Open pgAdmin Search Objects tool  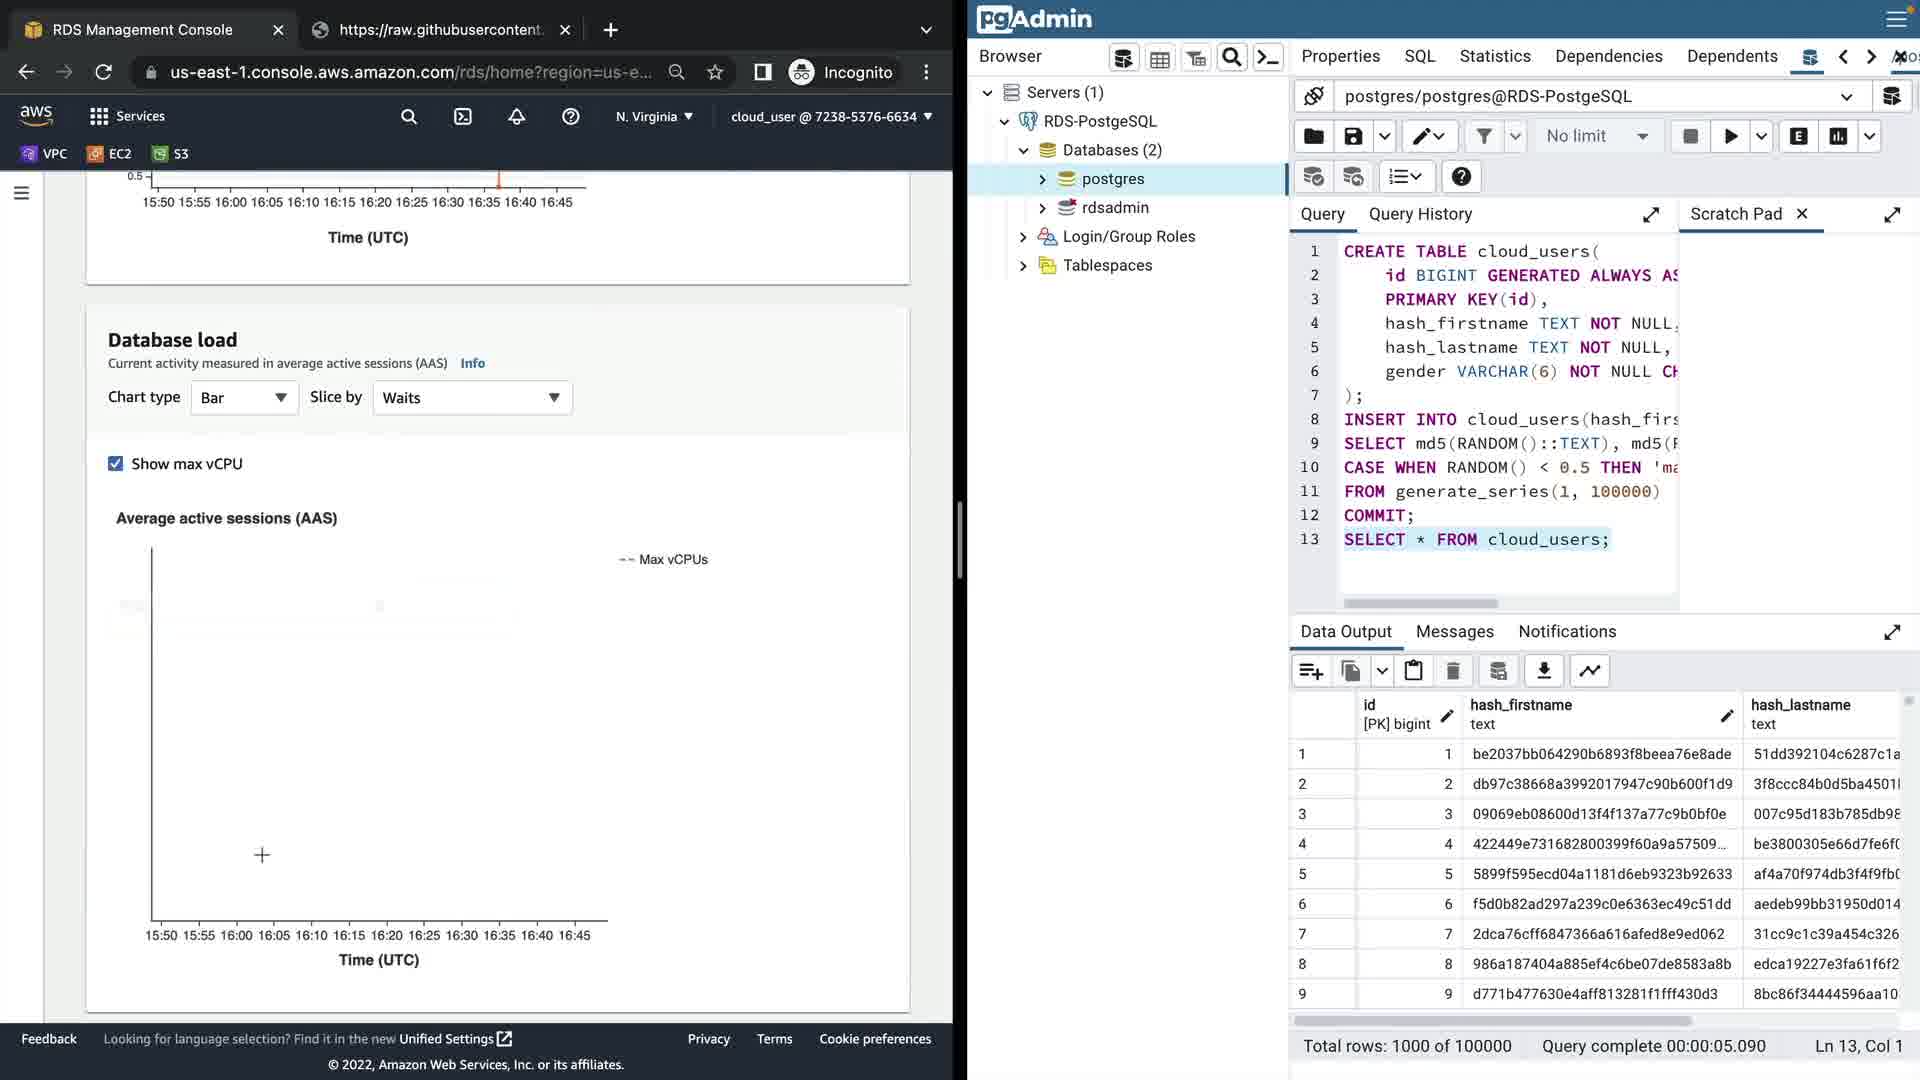click(x=1232, y=58)
